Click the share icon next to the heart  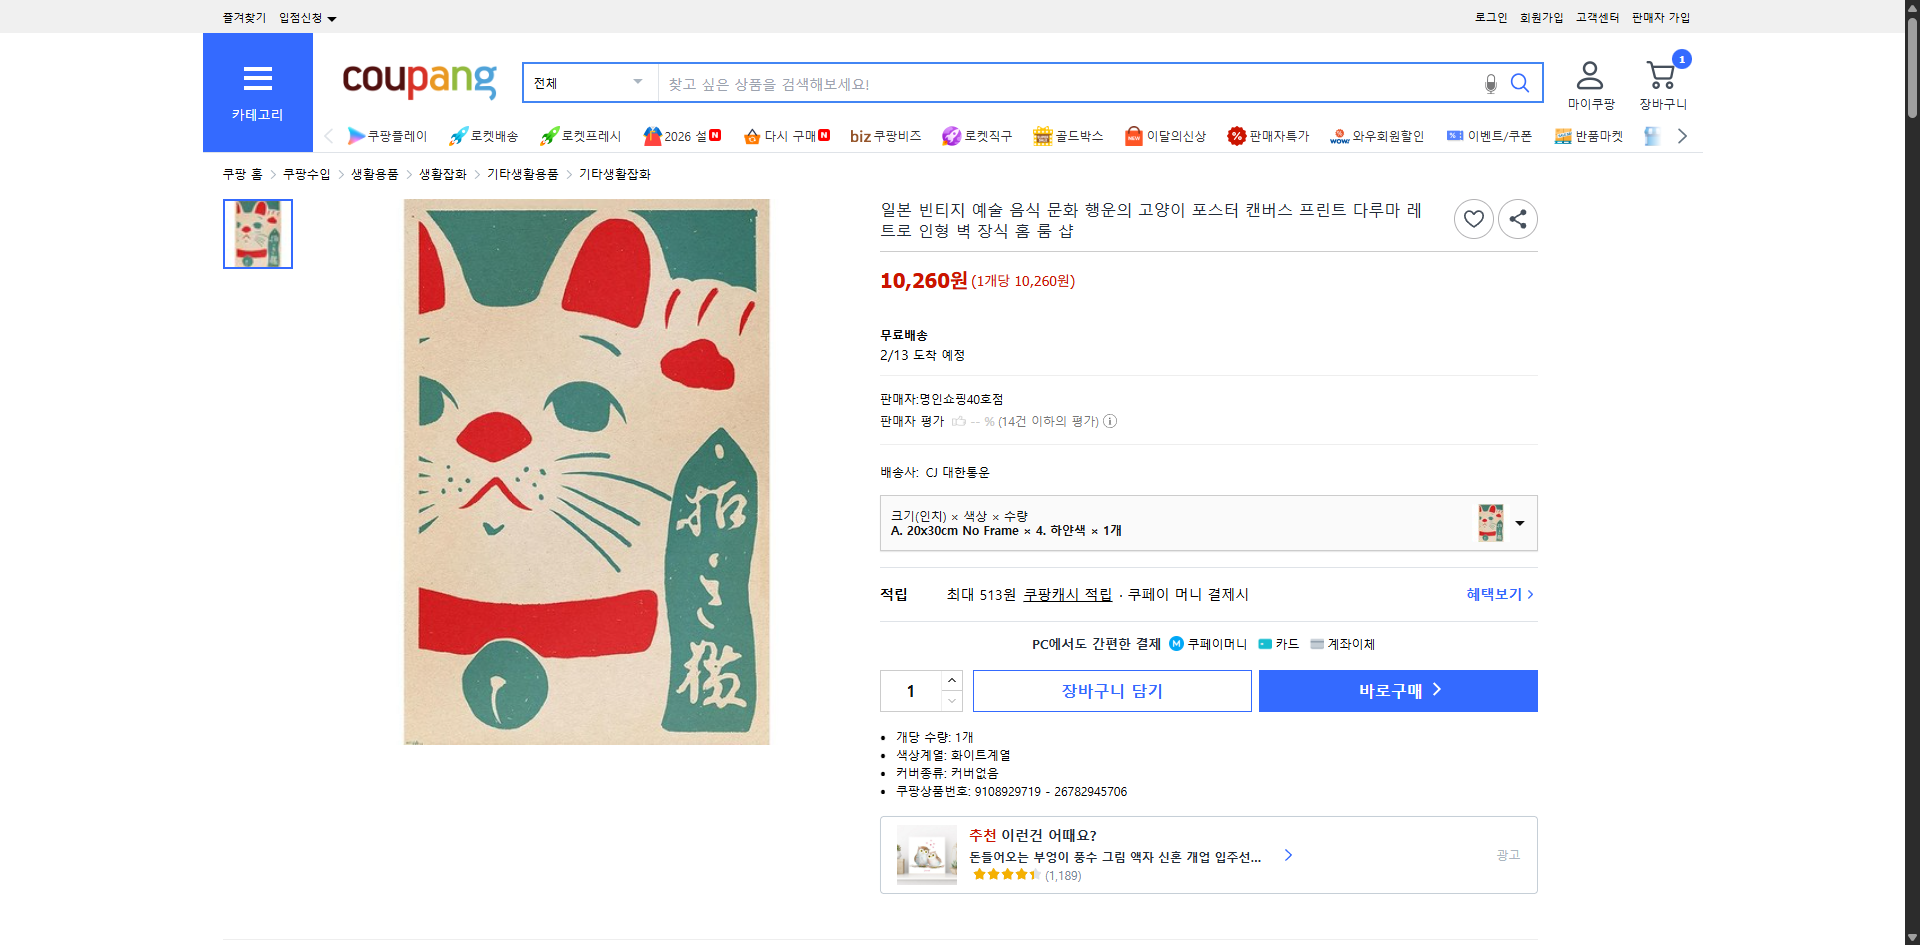coord(1517,218)
